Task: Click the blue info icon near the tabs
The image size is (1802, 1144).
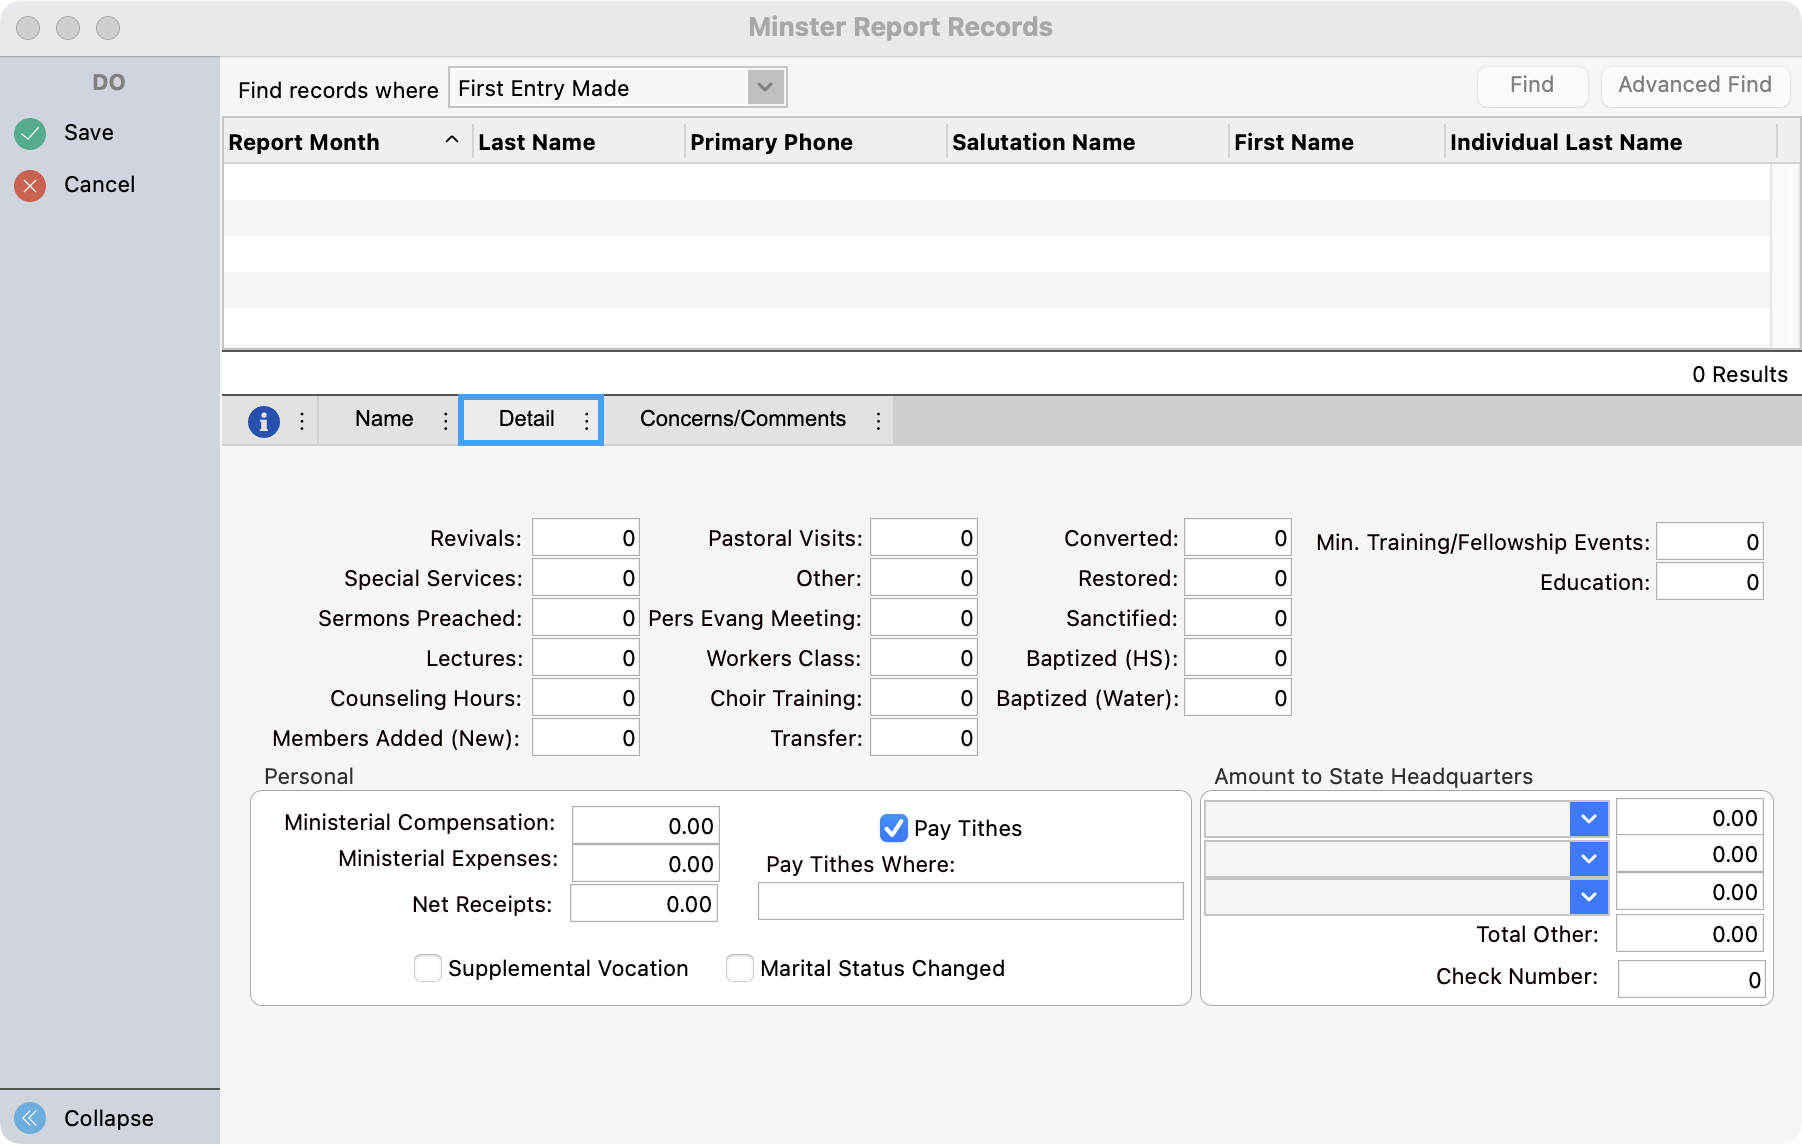Action: click(x=263, y=421)
